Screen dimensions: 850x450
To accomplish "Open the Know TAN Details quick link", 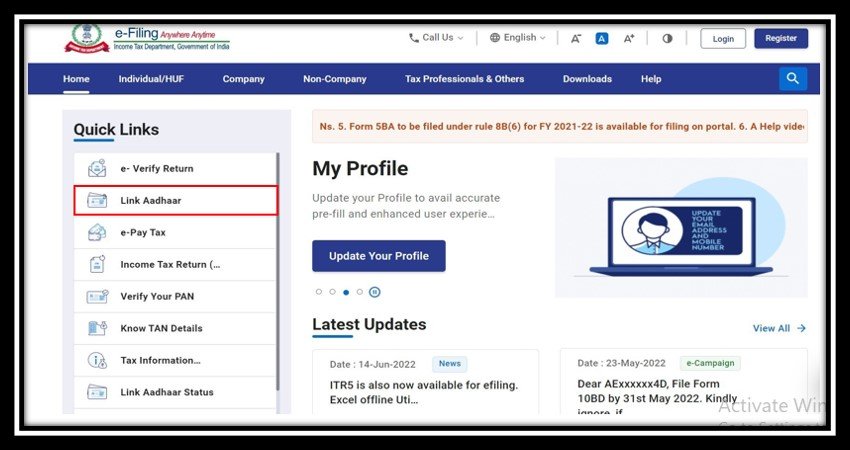I will point(175,329).
